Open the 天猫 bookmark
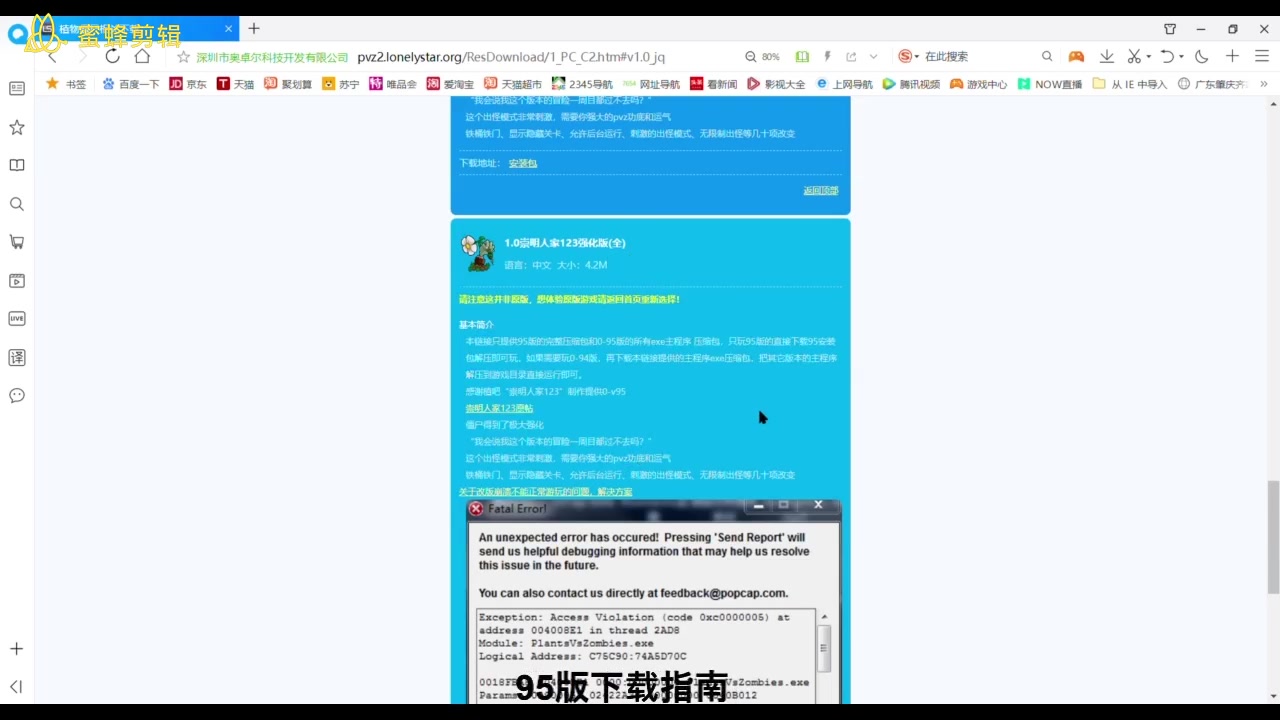 [x=236, y=84]
